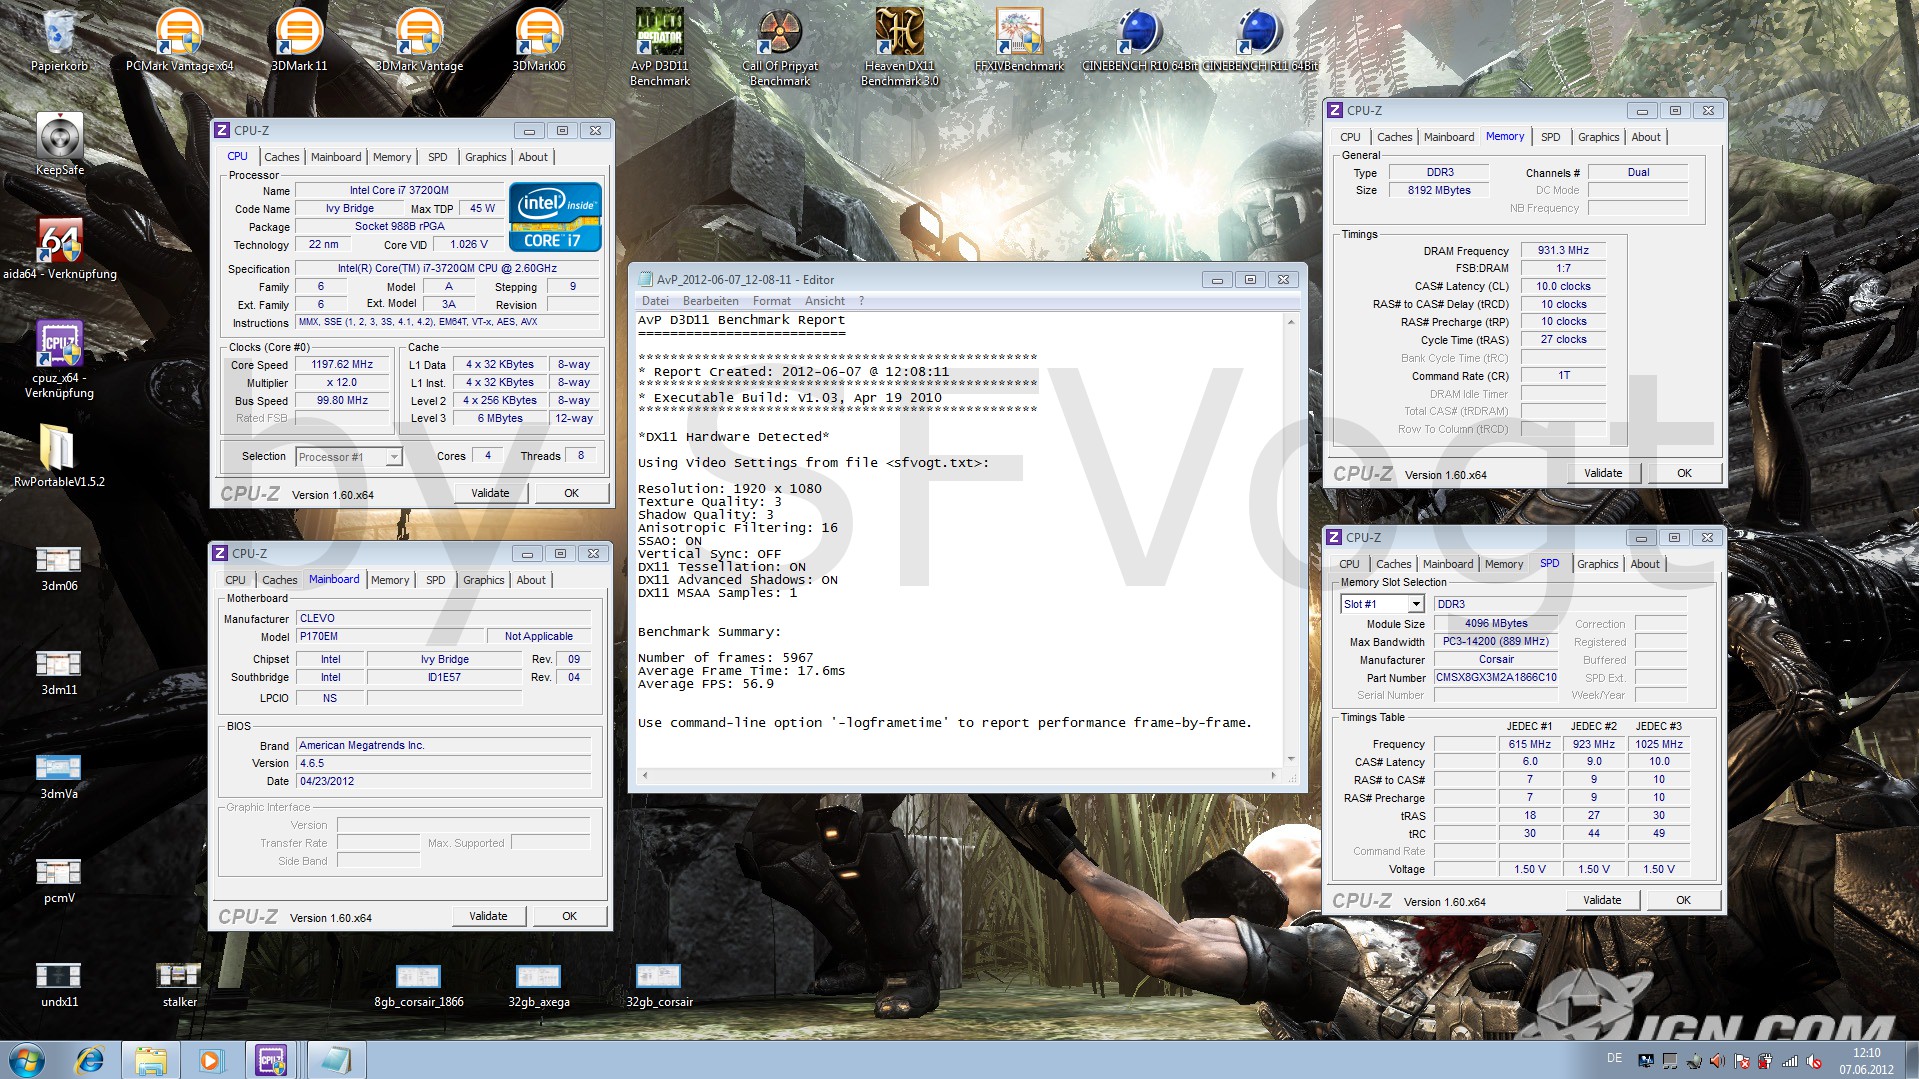Screen dimensions: 1919x1079
Task: Open the Slot #1 memory slot dropdown
Action: click(1381, 604)
